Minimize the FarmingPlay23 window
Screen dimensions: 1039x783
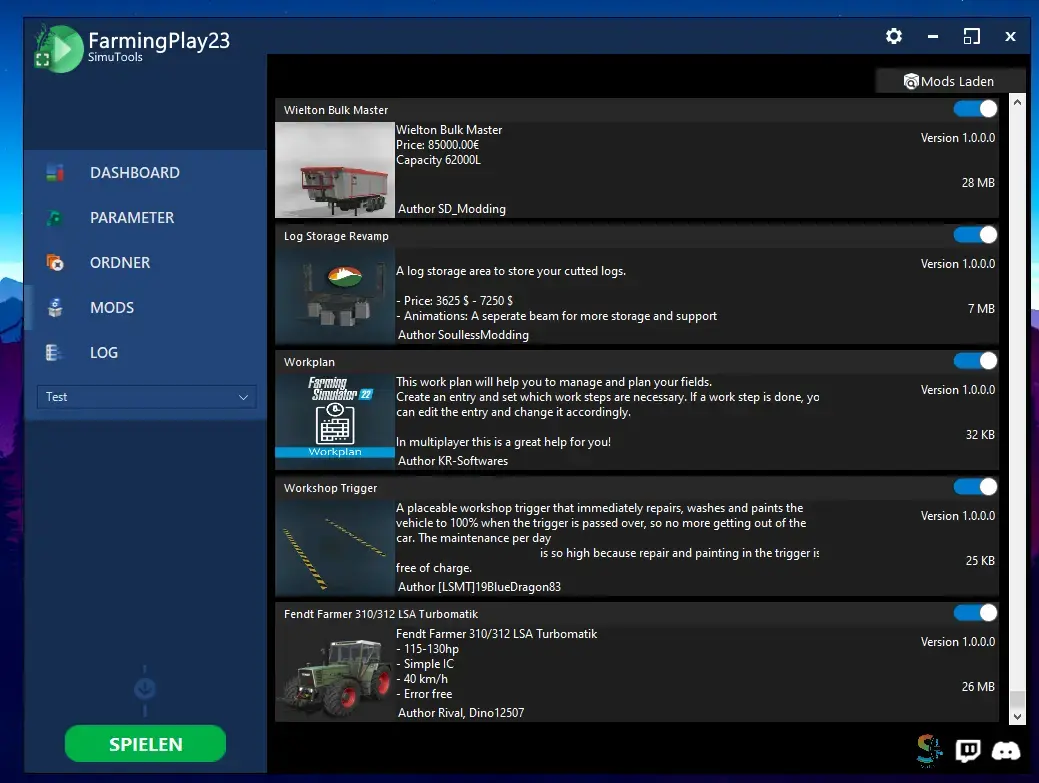(x=933, y=36)
